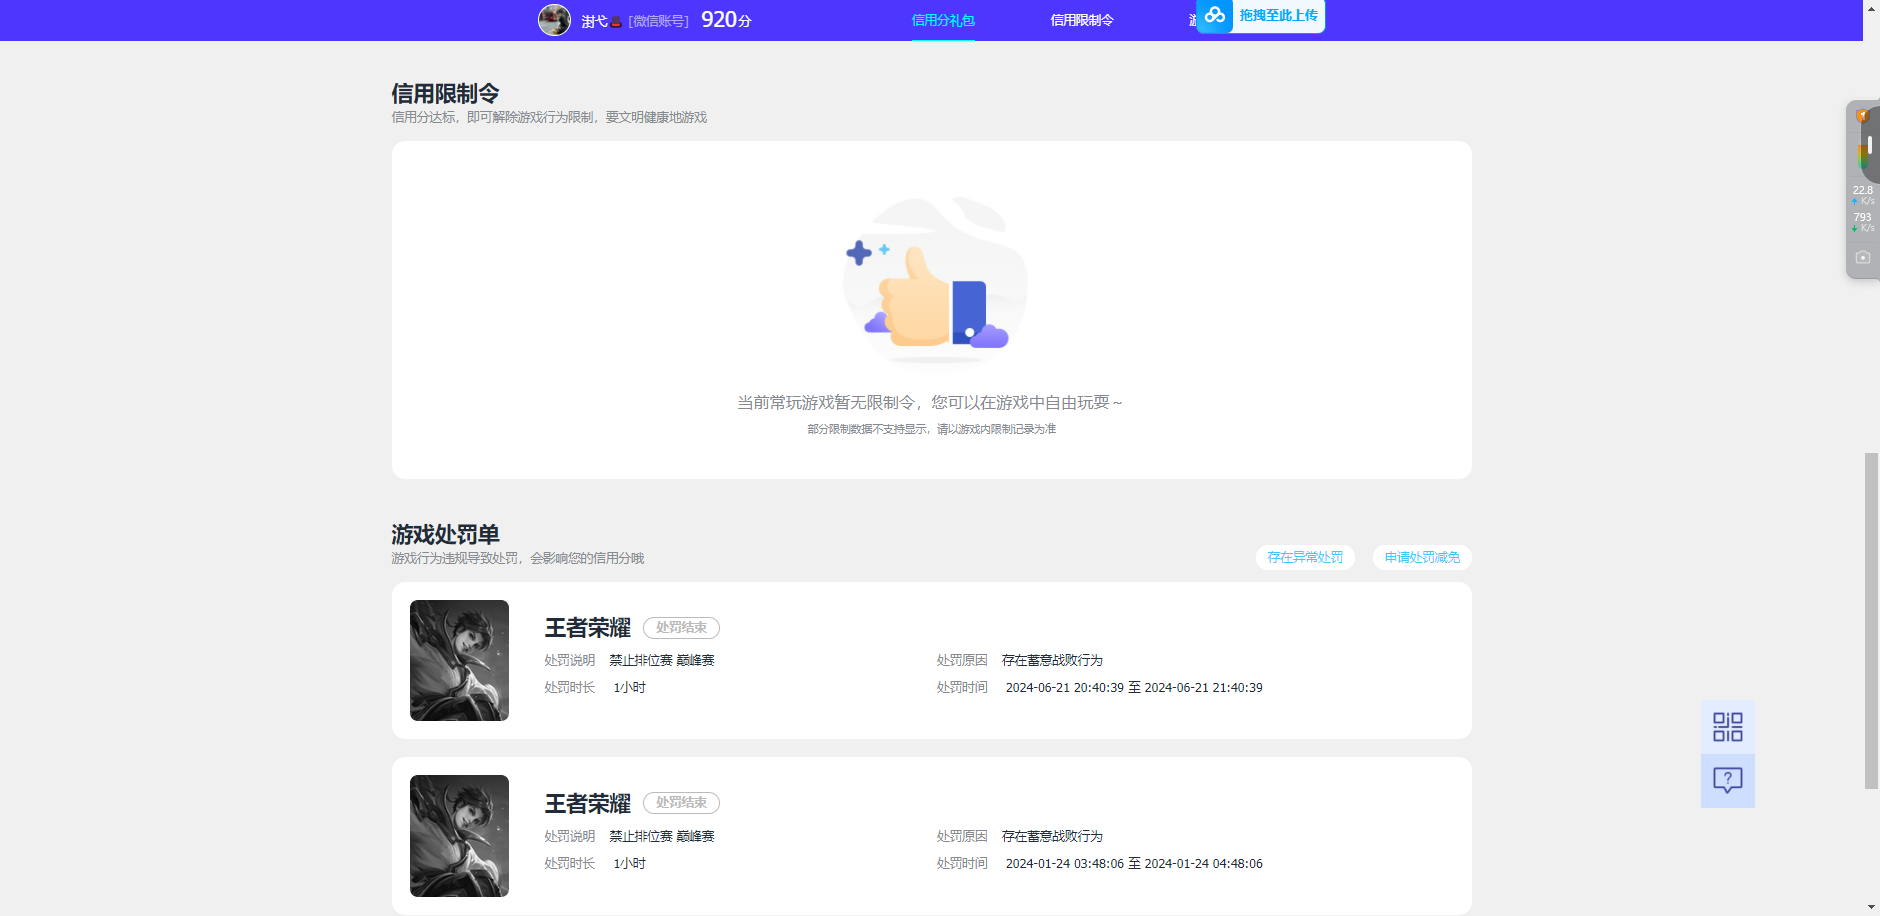The image size is (1880, 916).
Task: Click the hero thumbnail of the 2024-06-21 penalty
Action: point(459,660)
